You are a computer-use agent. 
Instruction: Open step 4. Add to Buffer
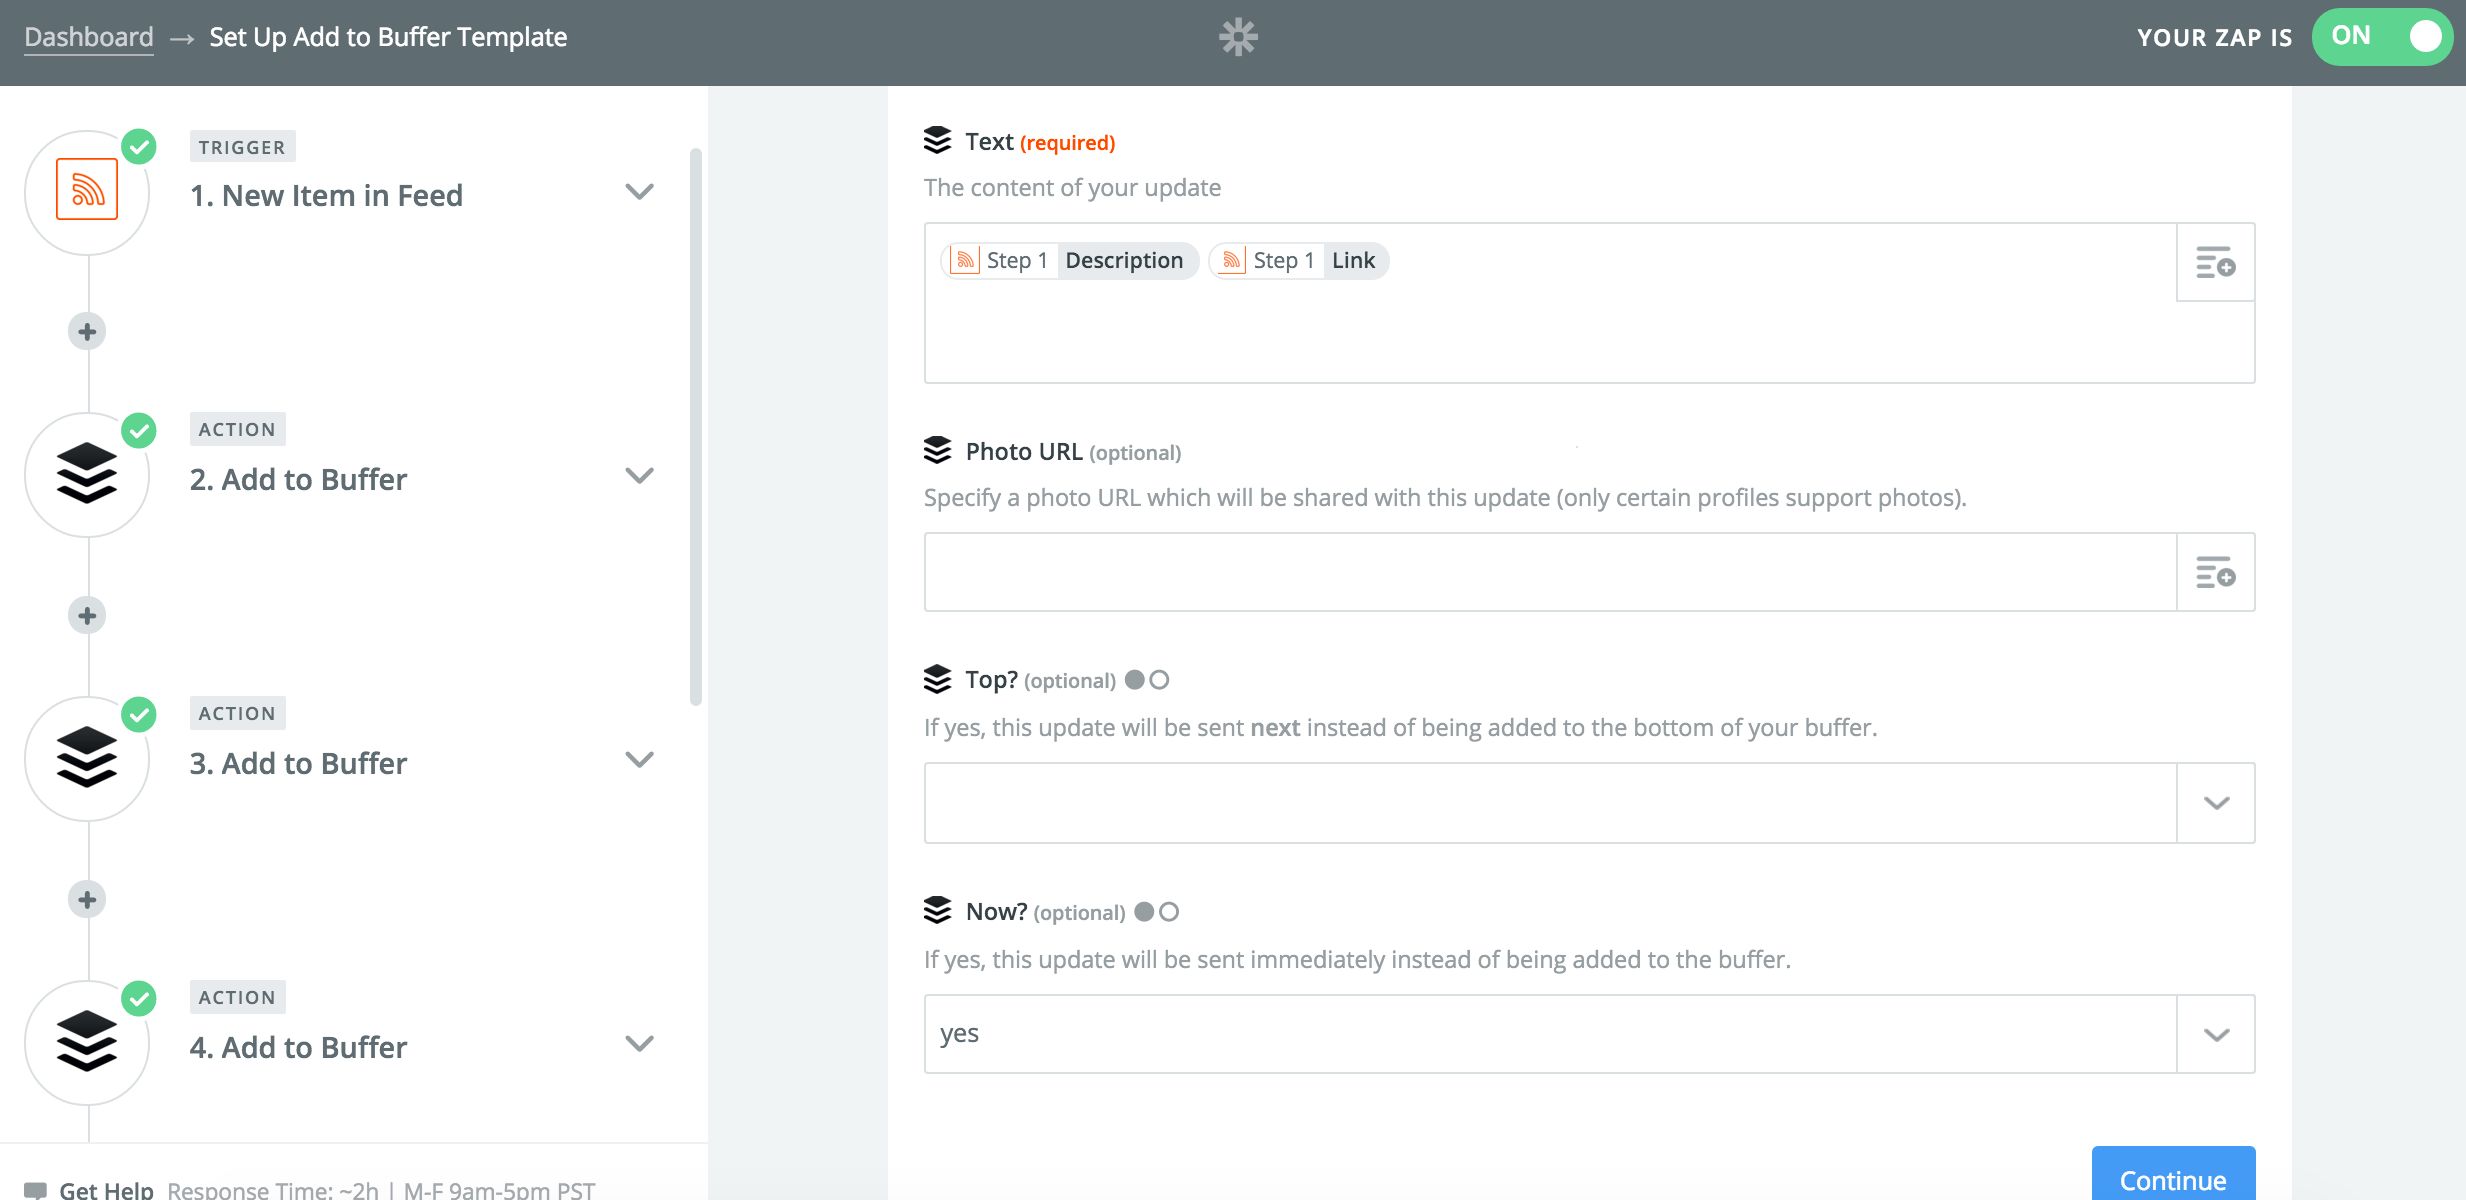click(298, 1047)
